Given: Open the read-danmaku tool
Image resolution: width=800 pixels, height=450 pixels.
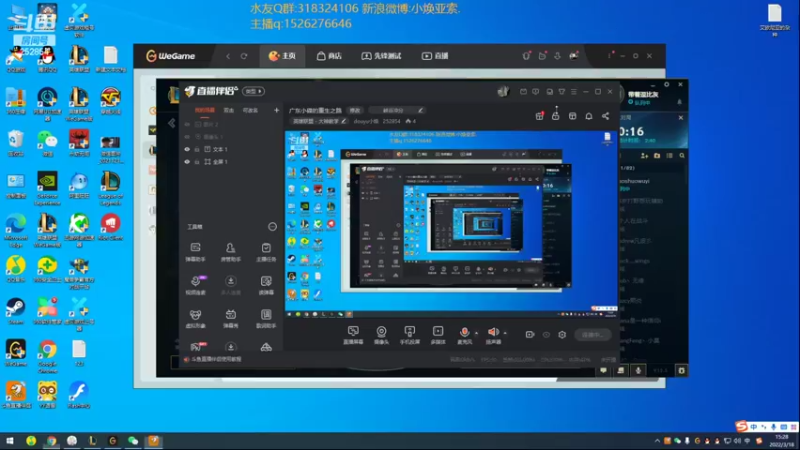Looking at the screenshot, I should 266,285.
